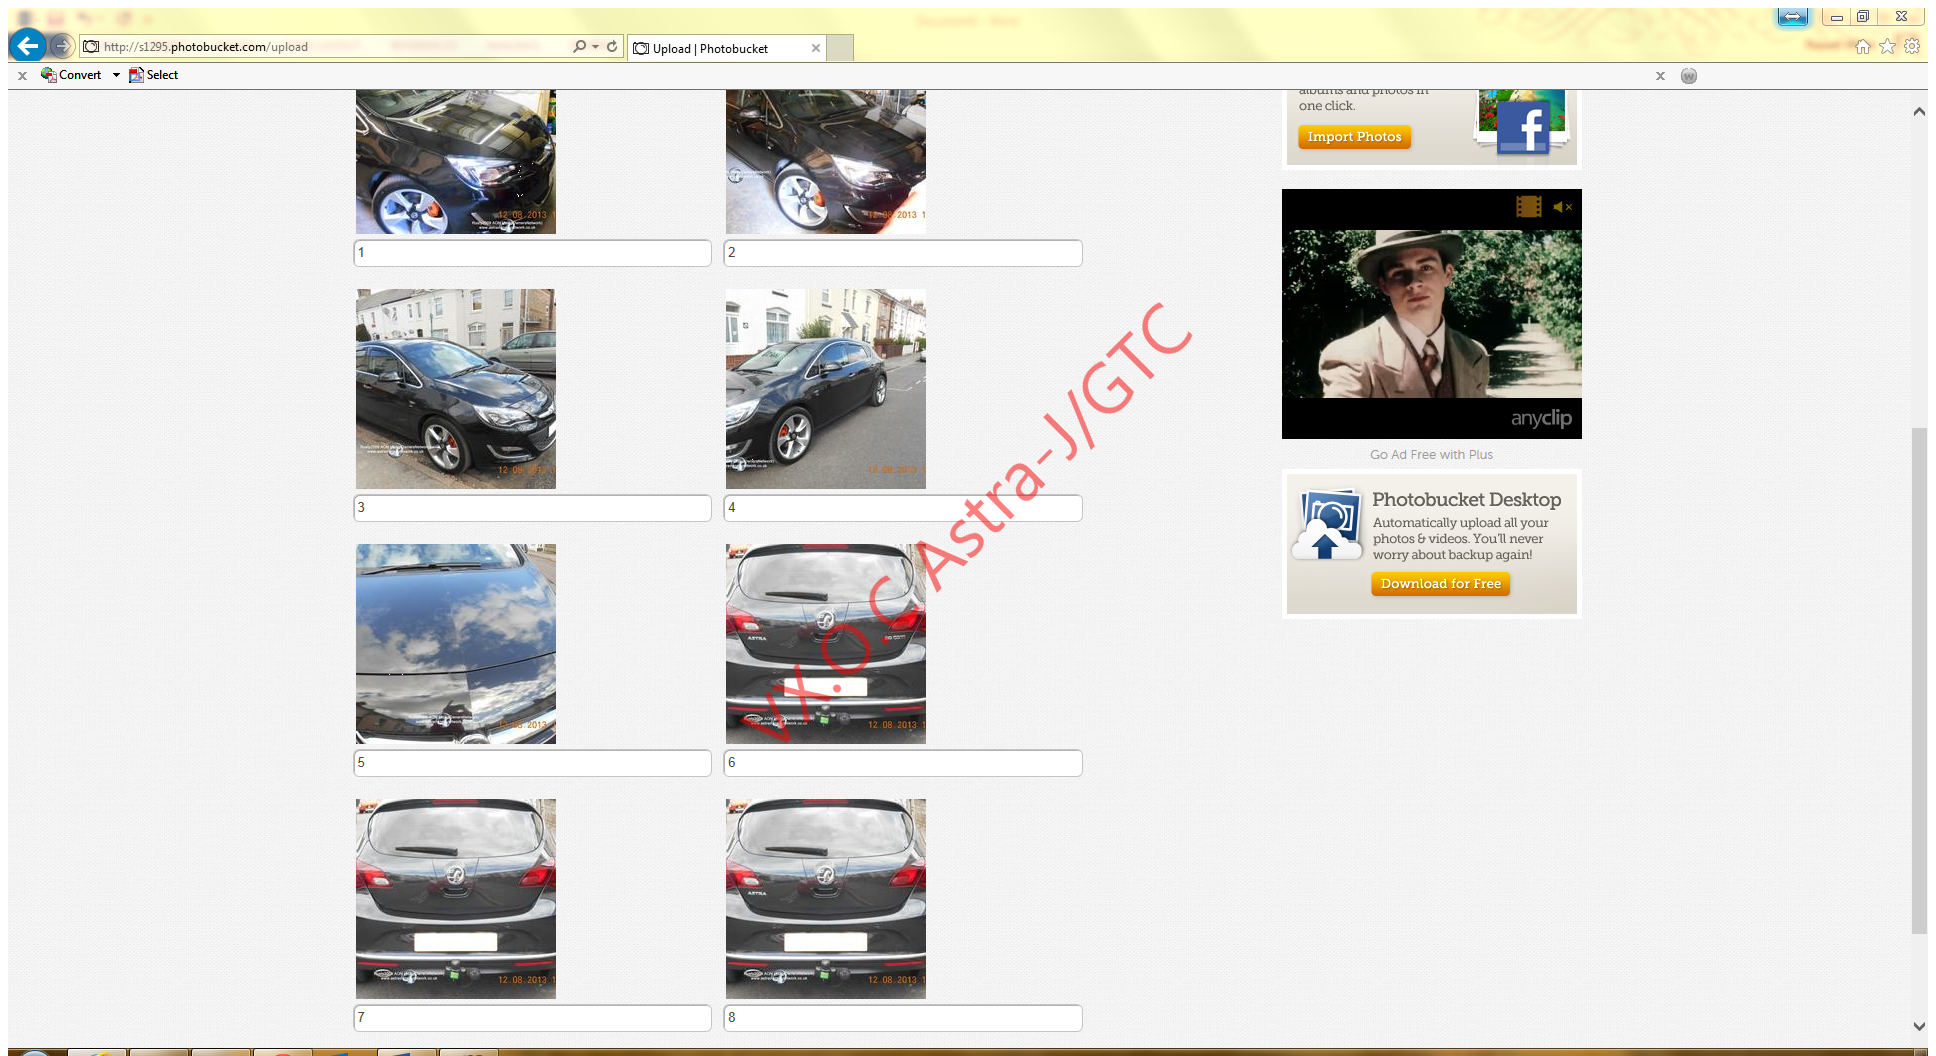Screen dimensions: 1936x1056
Task: Click the Home icon
Action: point(1863,46)
